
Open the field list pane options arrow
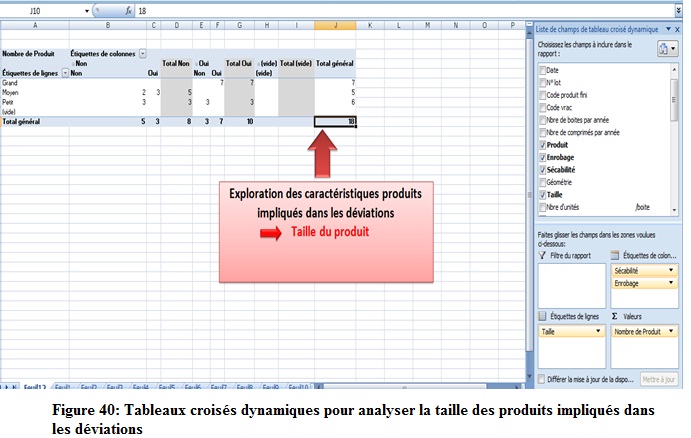point(669,30)
